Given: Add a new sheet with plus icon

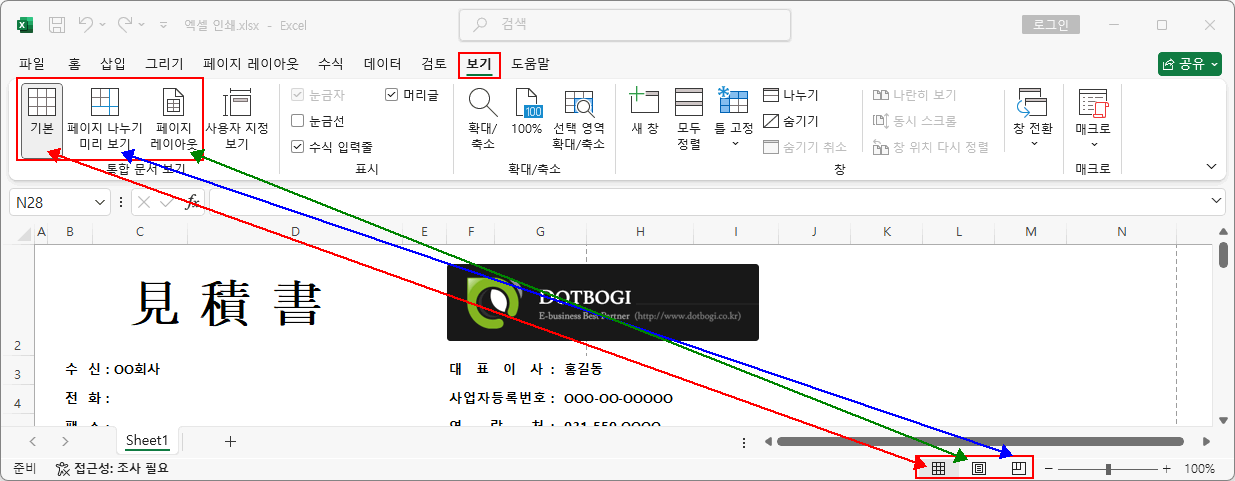Looking at the screenshot, I should pyautogui.click(x=230, y=441).
